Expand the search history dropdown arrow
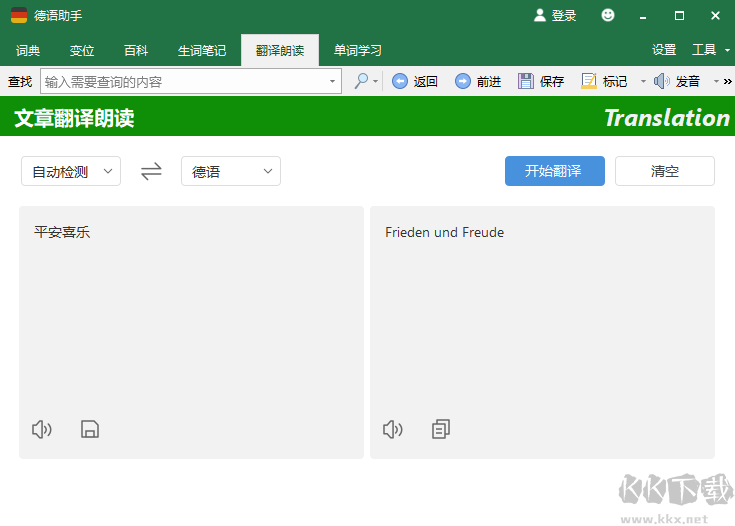The image size is (735, 526). coord(333,82)
